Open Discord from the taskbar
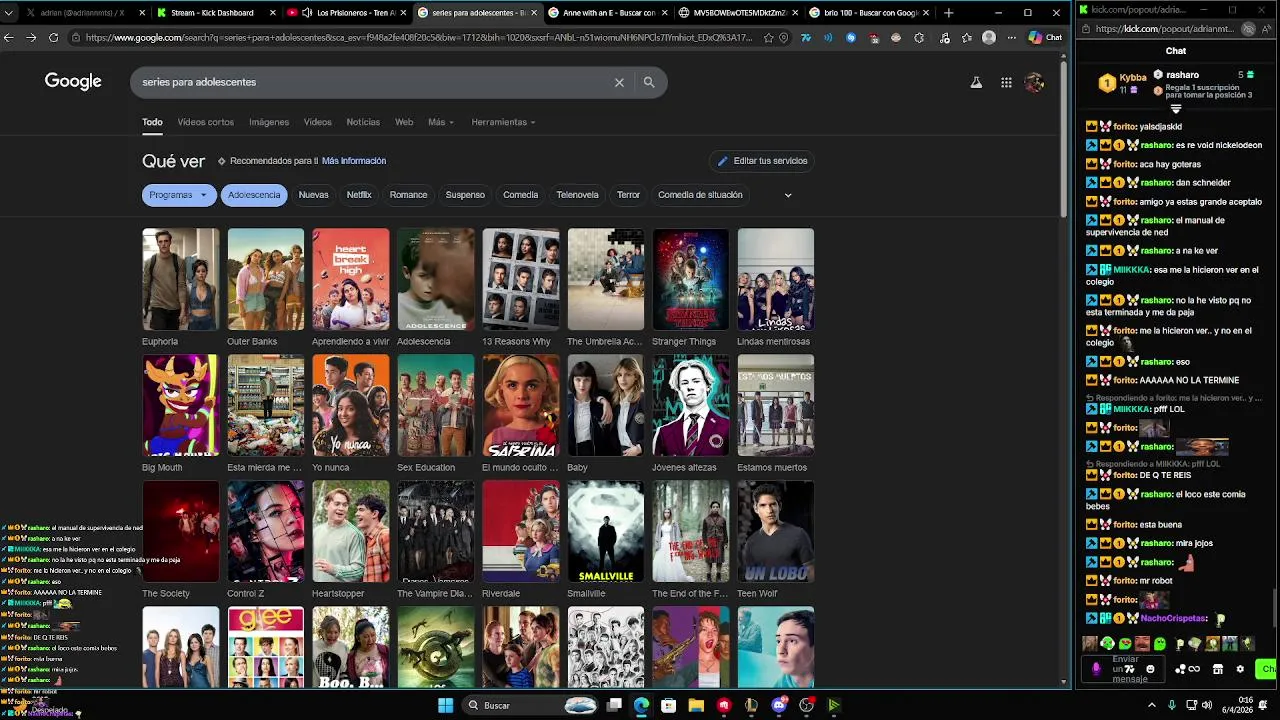 pos(779,705)
